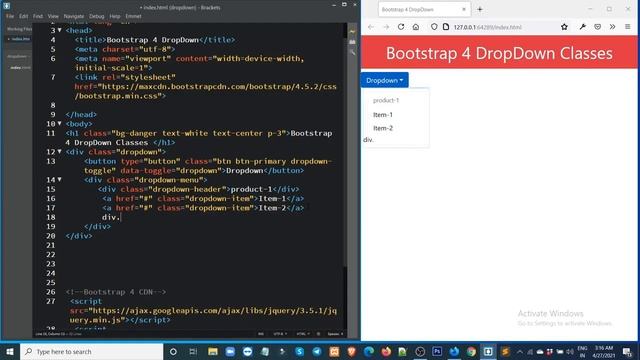Open OBS Studio from the taskbar
The image size is (640, 360).
click(420, 351)
